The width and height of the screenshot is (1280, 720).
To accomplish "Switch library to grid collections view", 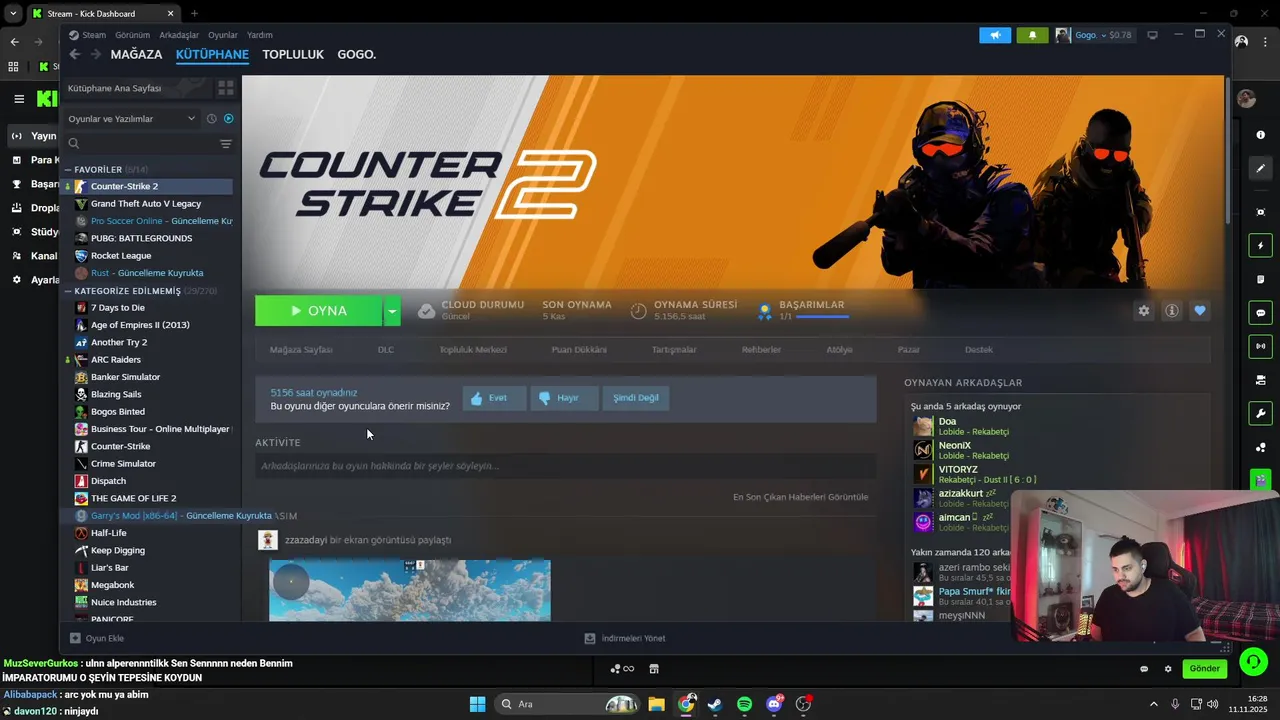I will pyautogui.click(x=226, y=88).
